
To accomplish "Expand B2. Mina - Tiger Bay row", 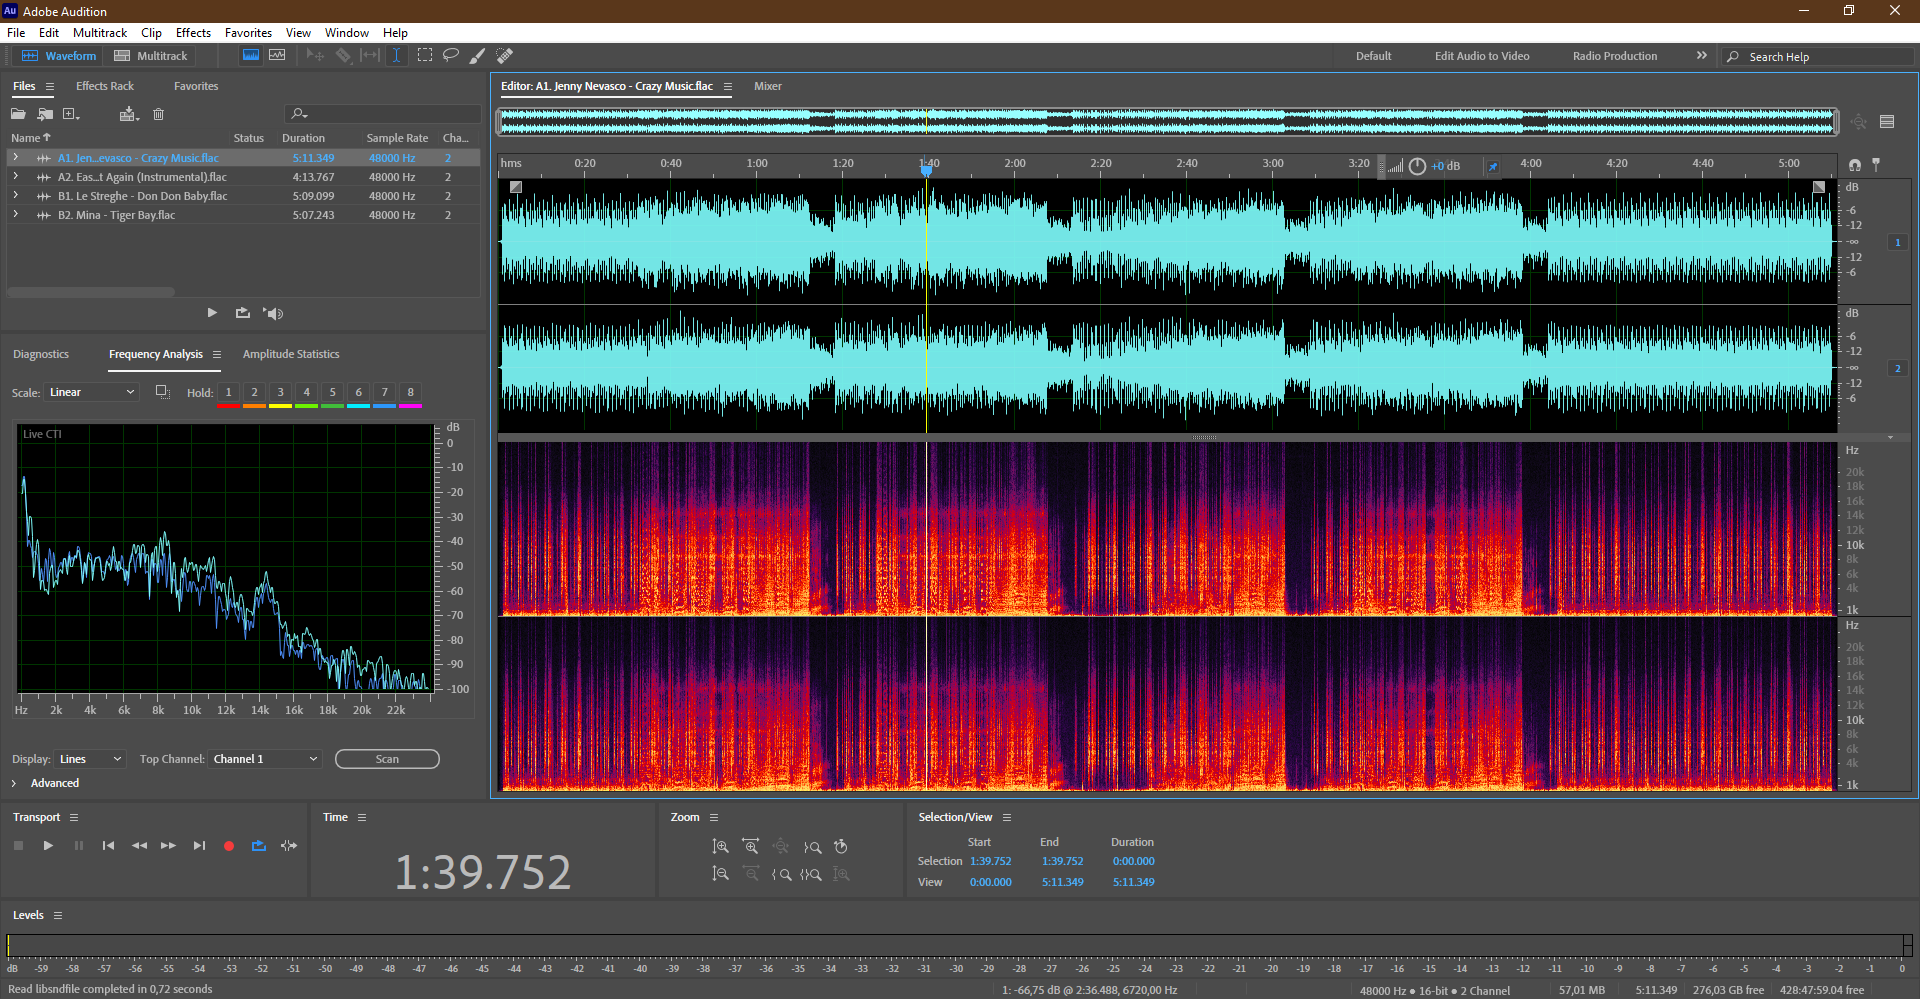I will [16, 214].
